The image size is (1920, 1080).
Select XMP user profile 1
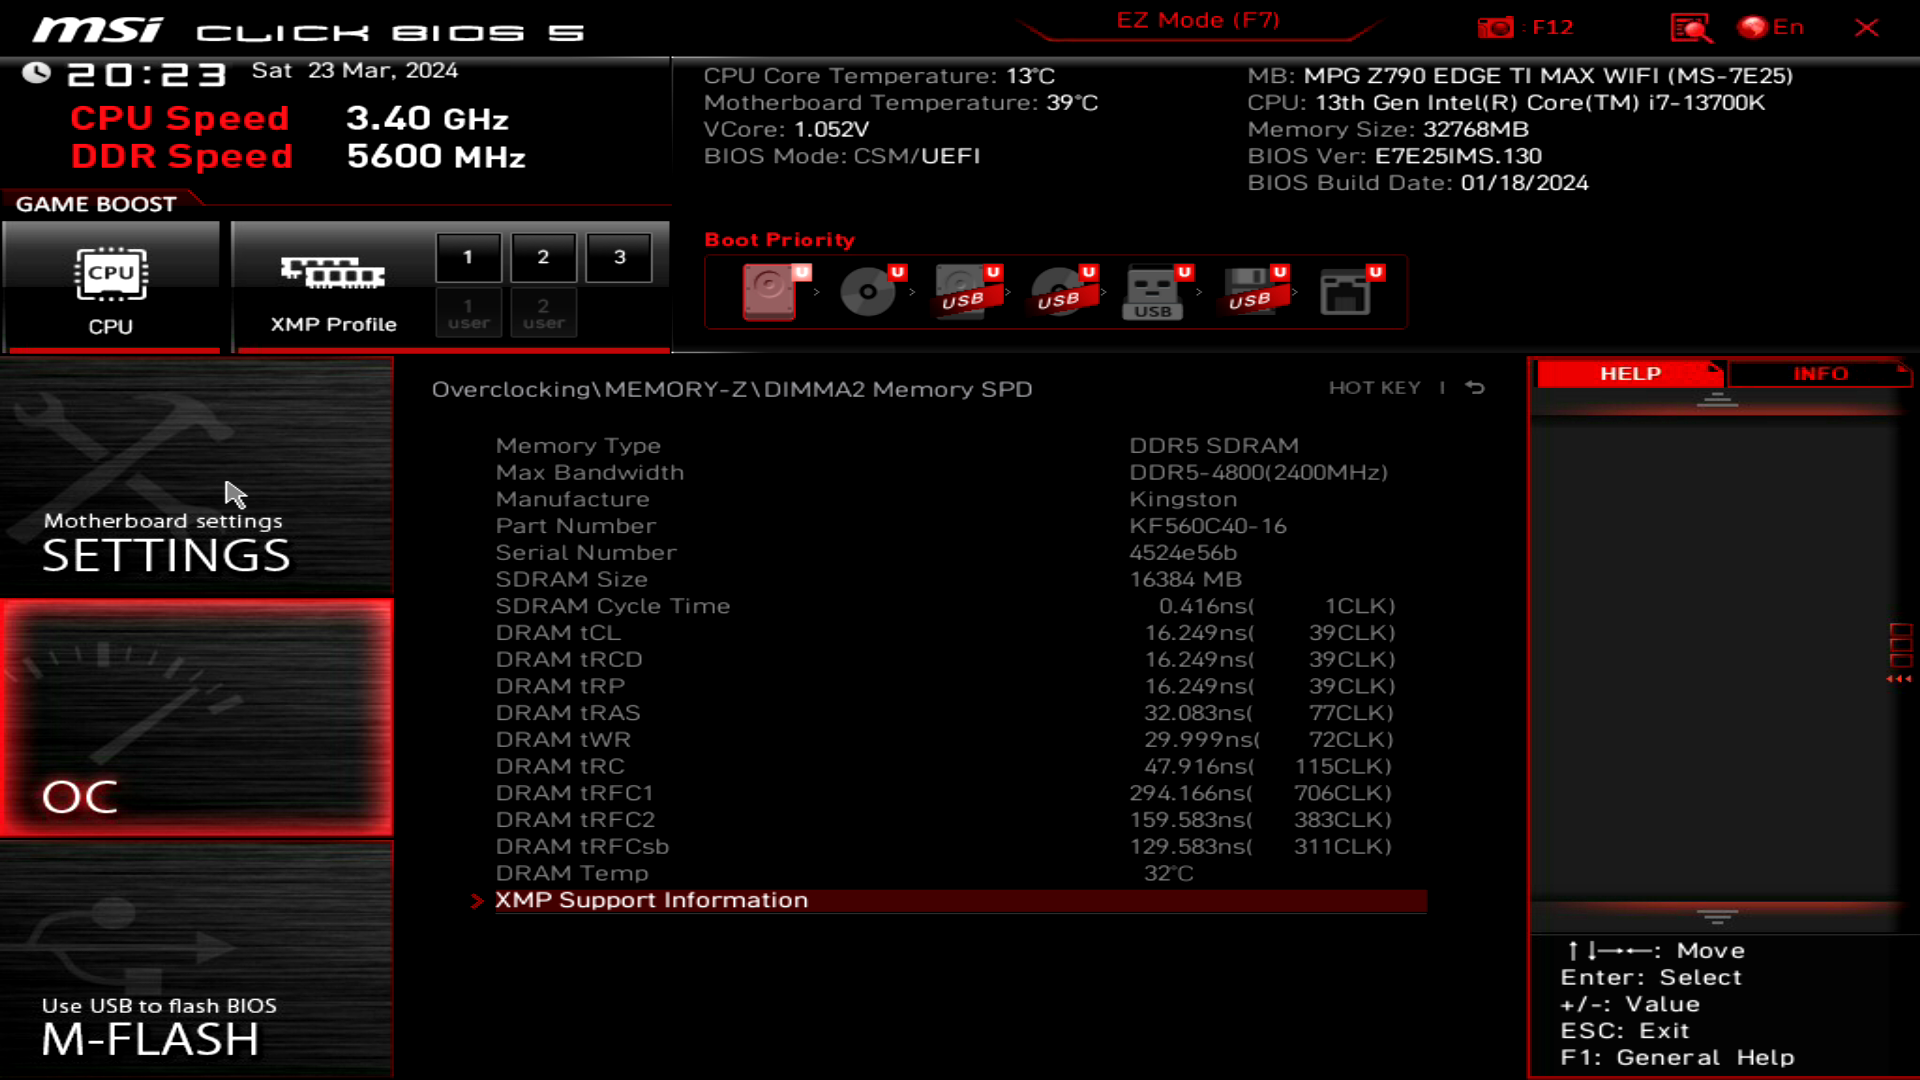pos(468,313)
